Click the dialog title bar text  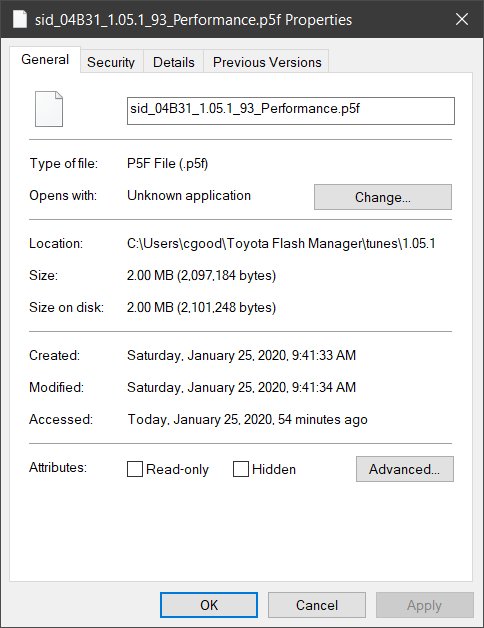click(x=194, y=20)
